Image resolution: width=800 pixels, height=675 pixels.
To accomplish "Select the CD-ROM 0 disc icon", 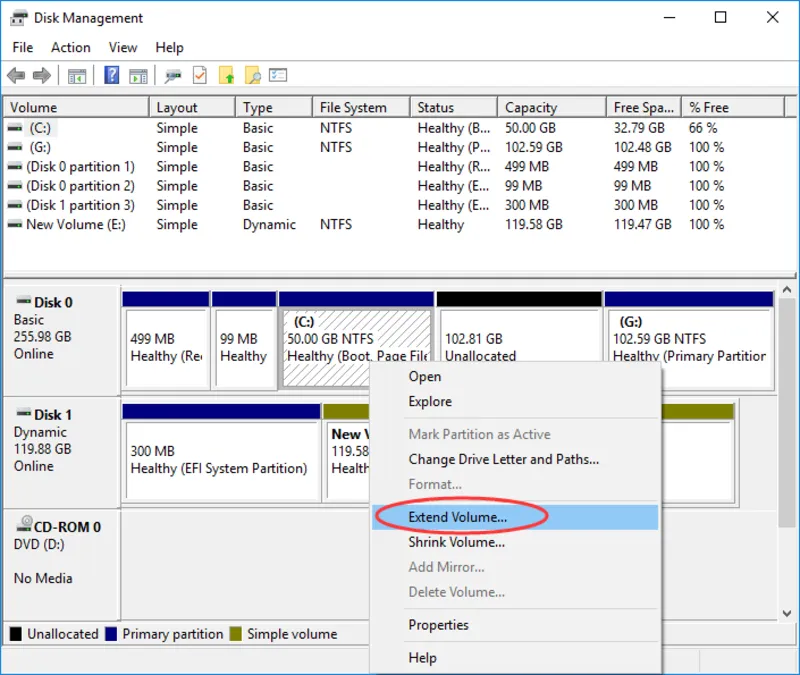I will pyautogui.click(x=25, y=522).
